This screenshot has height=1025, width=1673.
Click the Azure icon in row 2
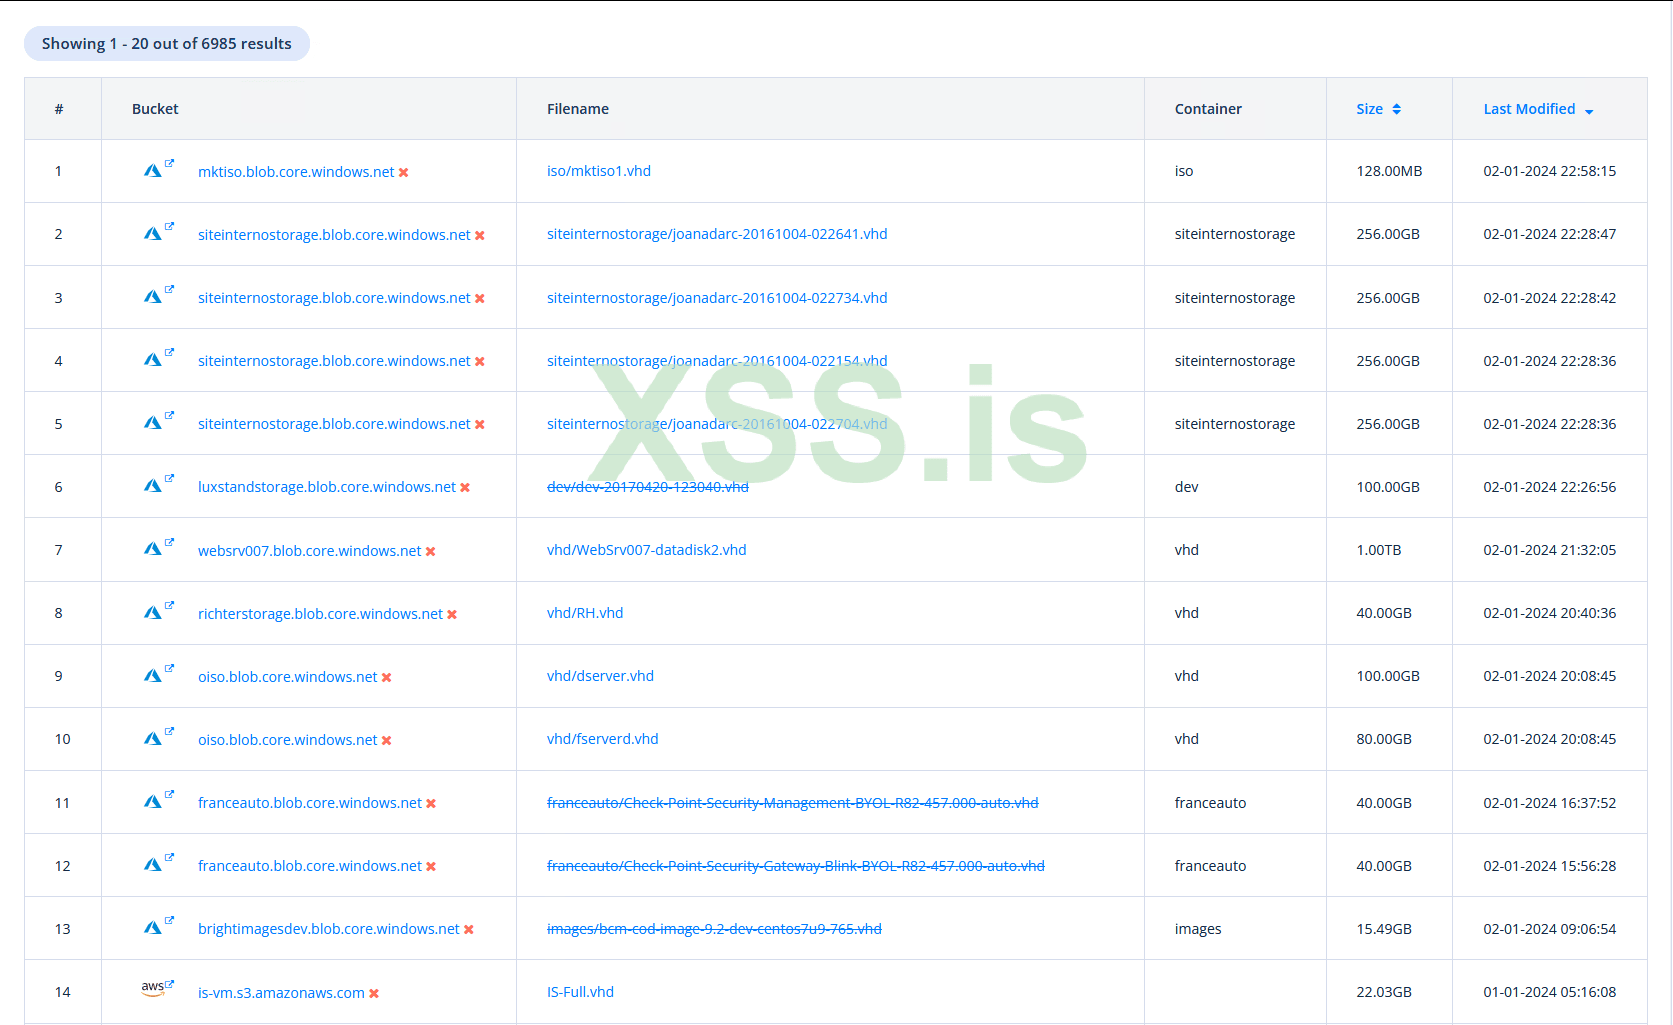click(x=152, y=234)
